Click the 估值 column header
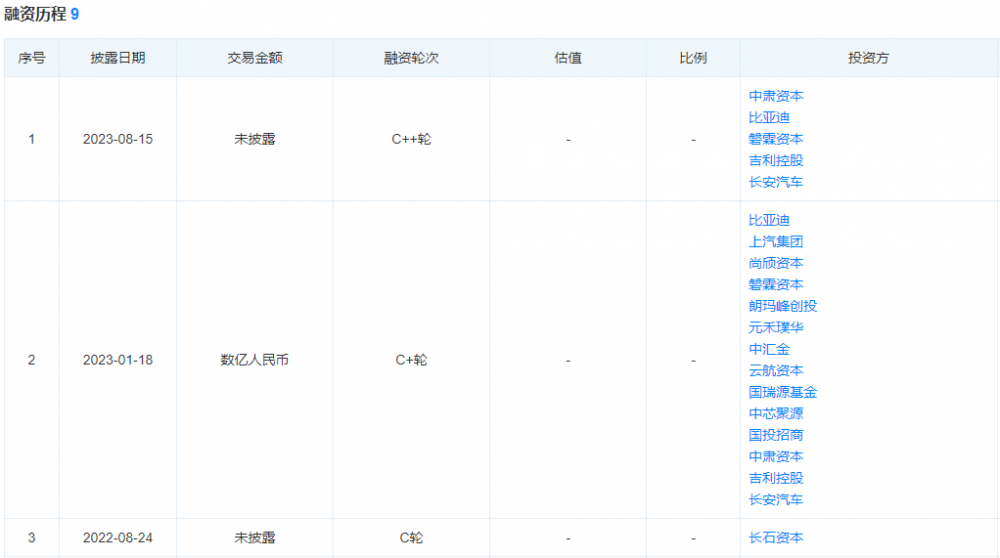1000x558 pixels. (x=568, y=58)
